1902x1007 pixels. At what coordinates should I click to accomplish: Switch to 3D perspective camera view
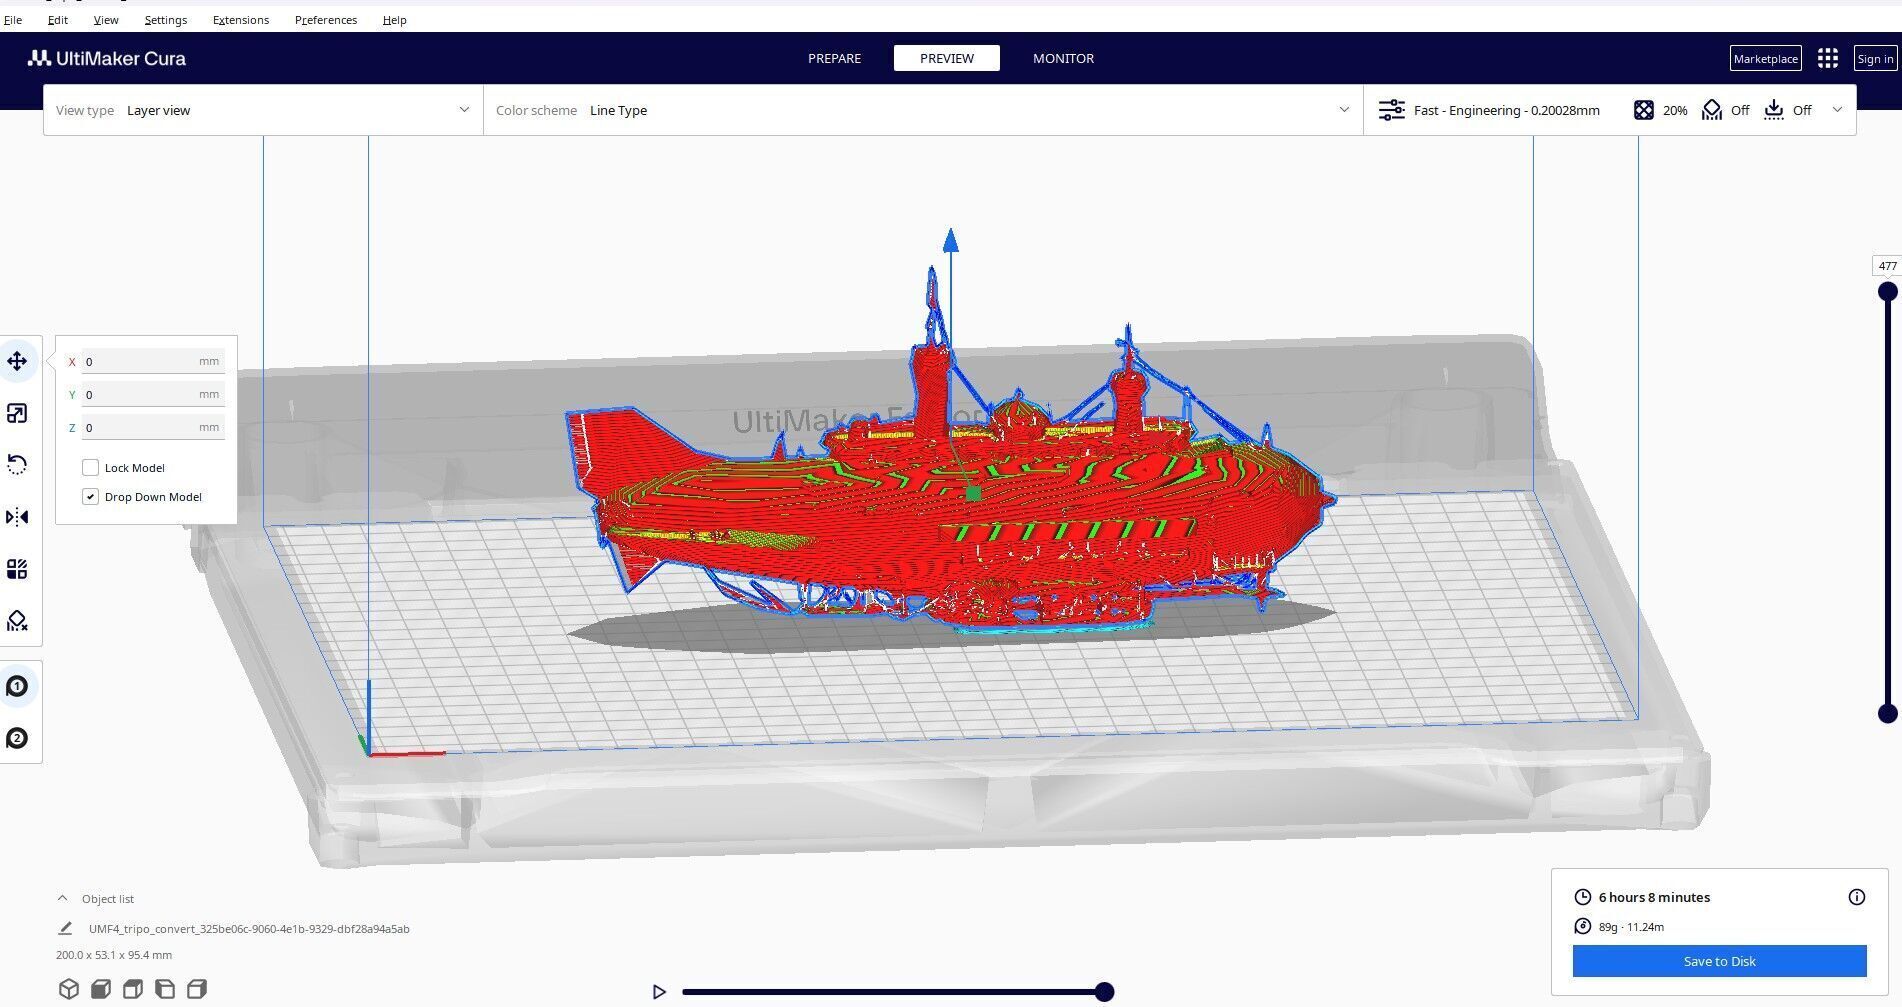pos(68,989)
